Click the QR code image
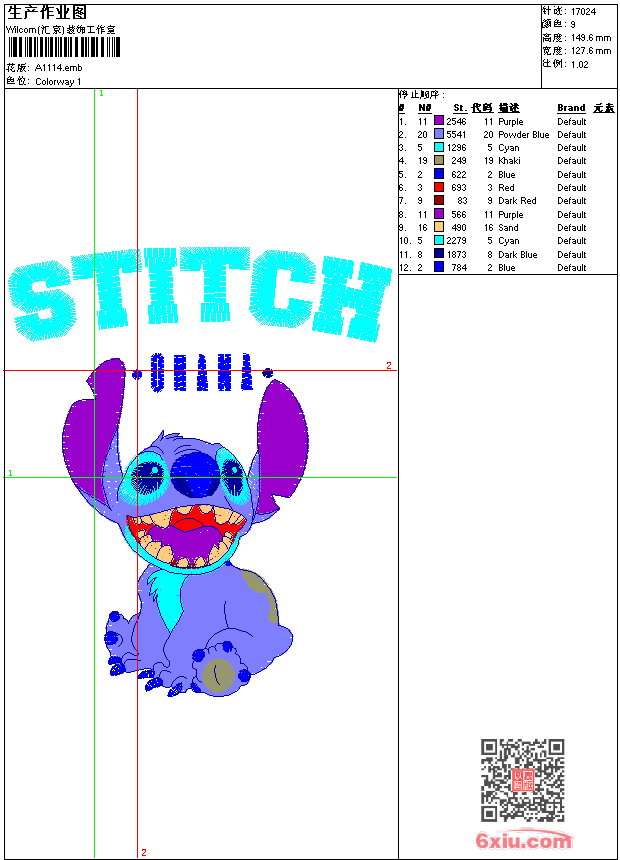The image size is (620, 860). (x=523, y=780)
